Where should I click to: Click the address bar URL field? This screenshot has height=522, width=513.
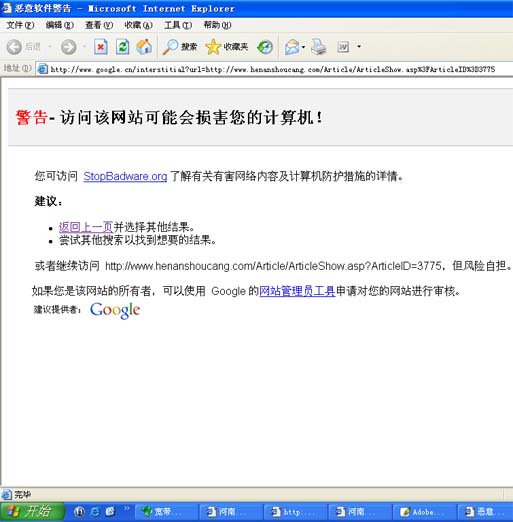tap(273, 69)
